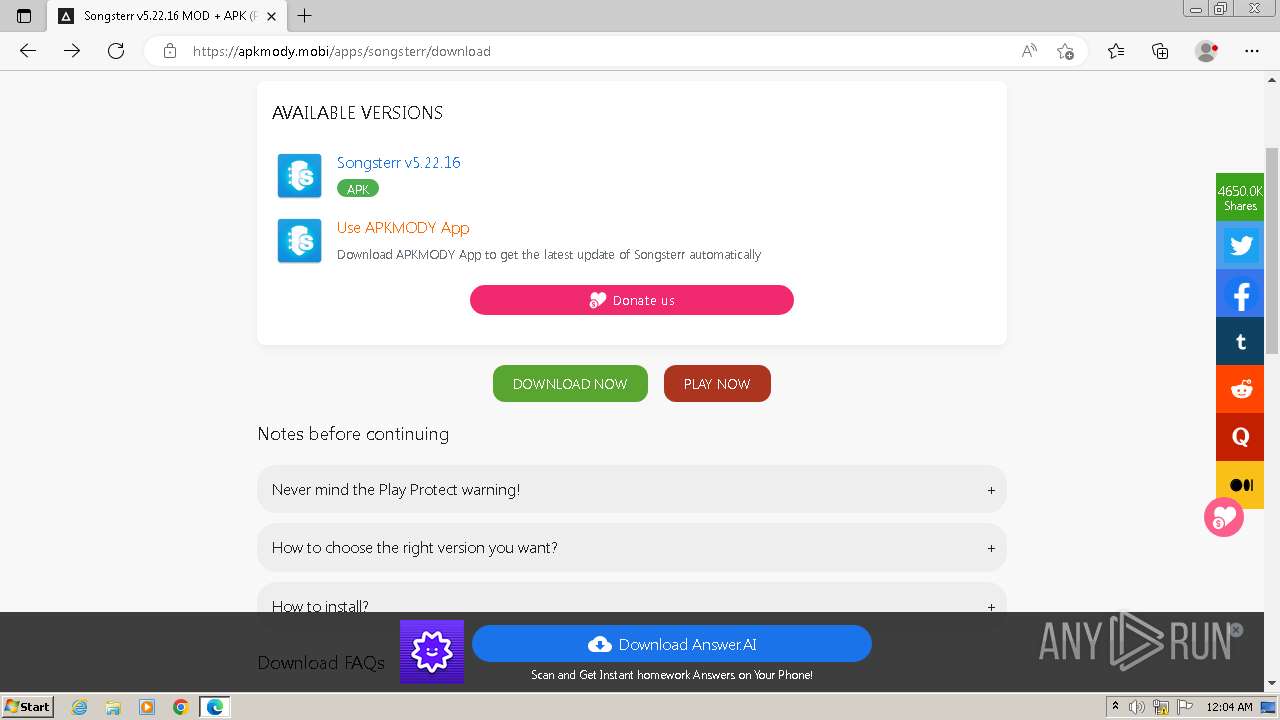This screenshot has width=1280, height=720.
Task: Share on Reddit
Action: (1241, 390)
